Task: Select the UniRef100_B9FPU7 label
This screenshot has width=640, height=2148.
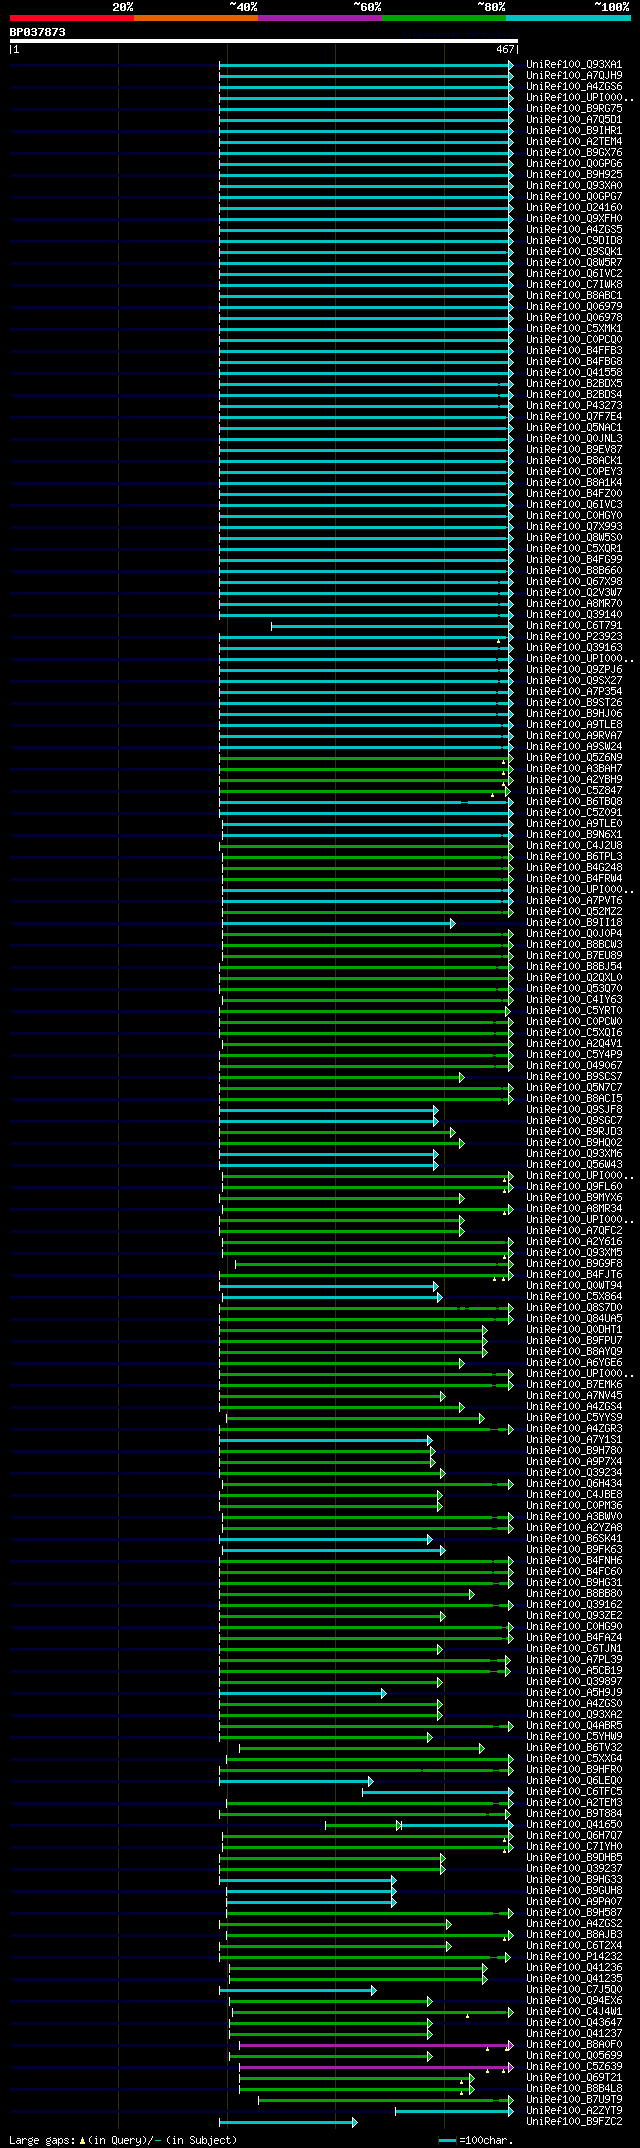Action: click(574, 1341)
